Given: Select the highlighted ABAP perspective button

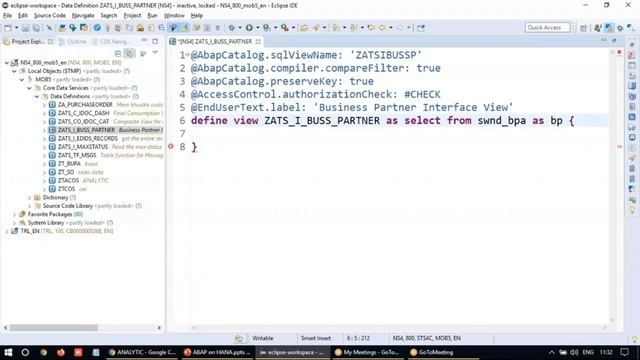Looking at the screenshot, I should 609,28.
